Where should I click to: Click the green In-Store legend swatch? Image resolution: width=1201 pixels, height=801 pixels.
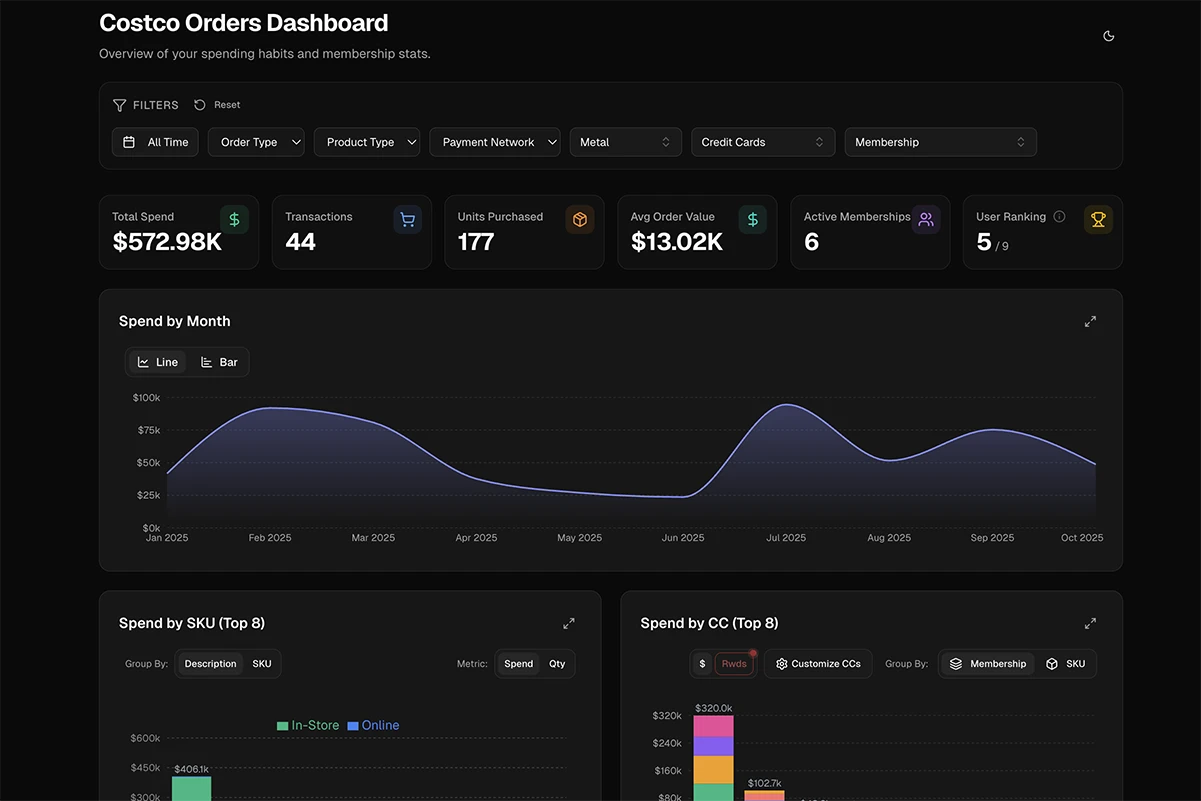pos(284,725)
